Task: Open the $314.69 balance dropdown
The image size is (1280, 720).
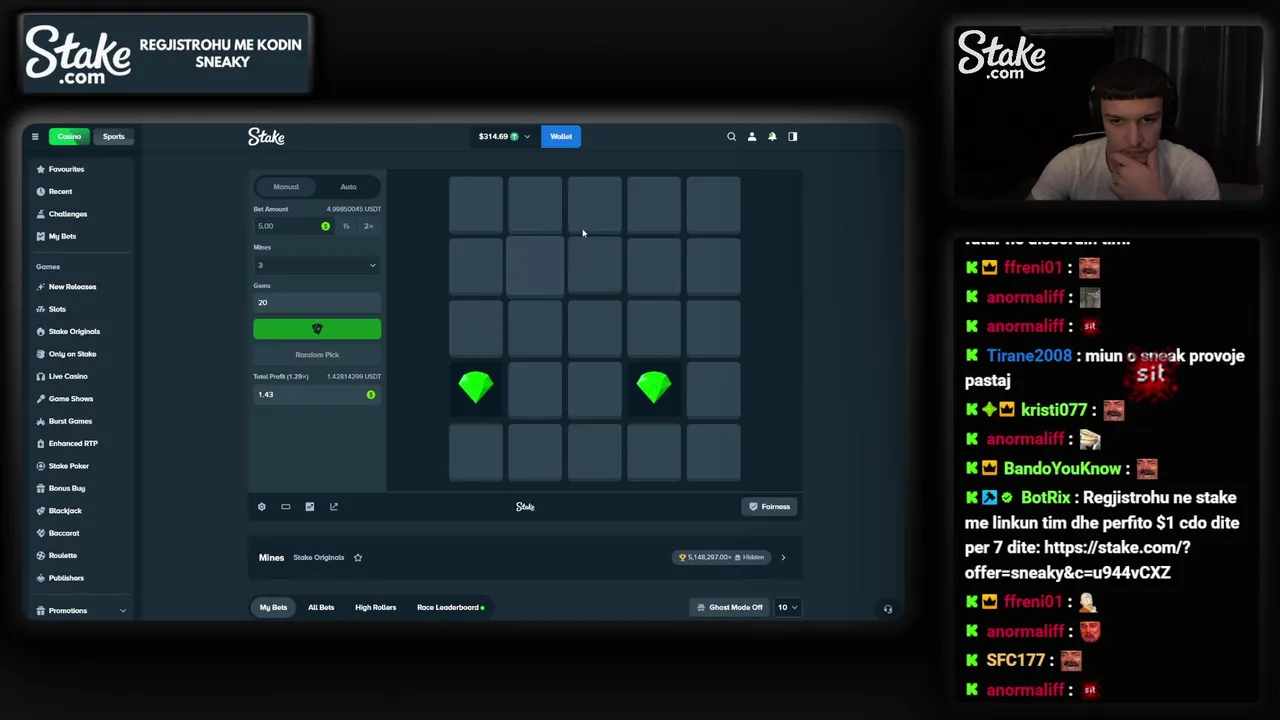Action: [x=504, y=136]
